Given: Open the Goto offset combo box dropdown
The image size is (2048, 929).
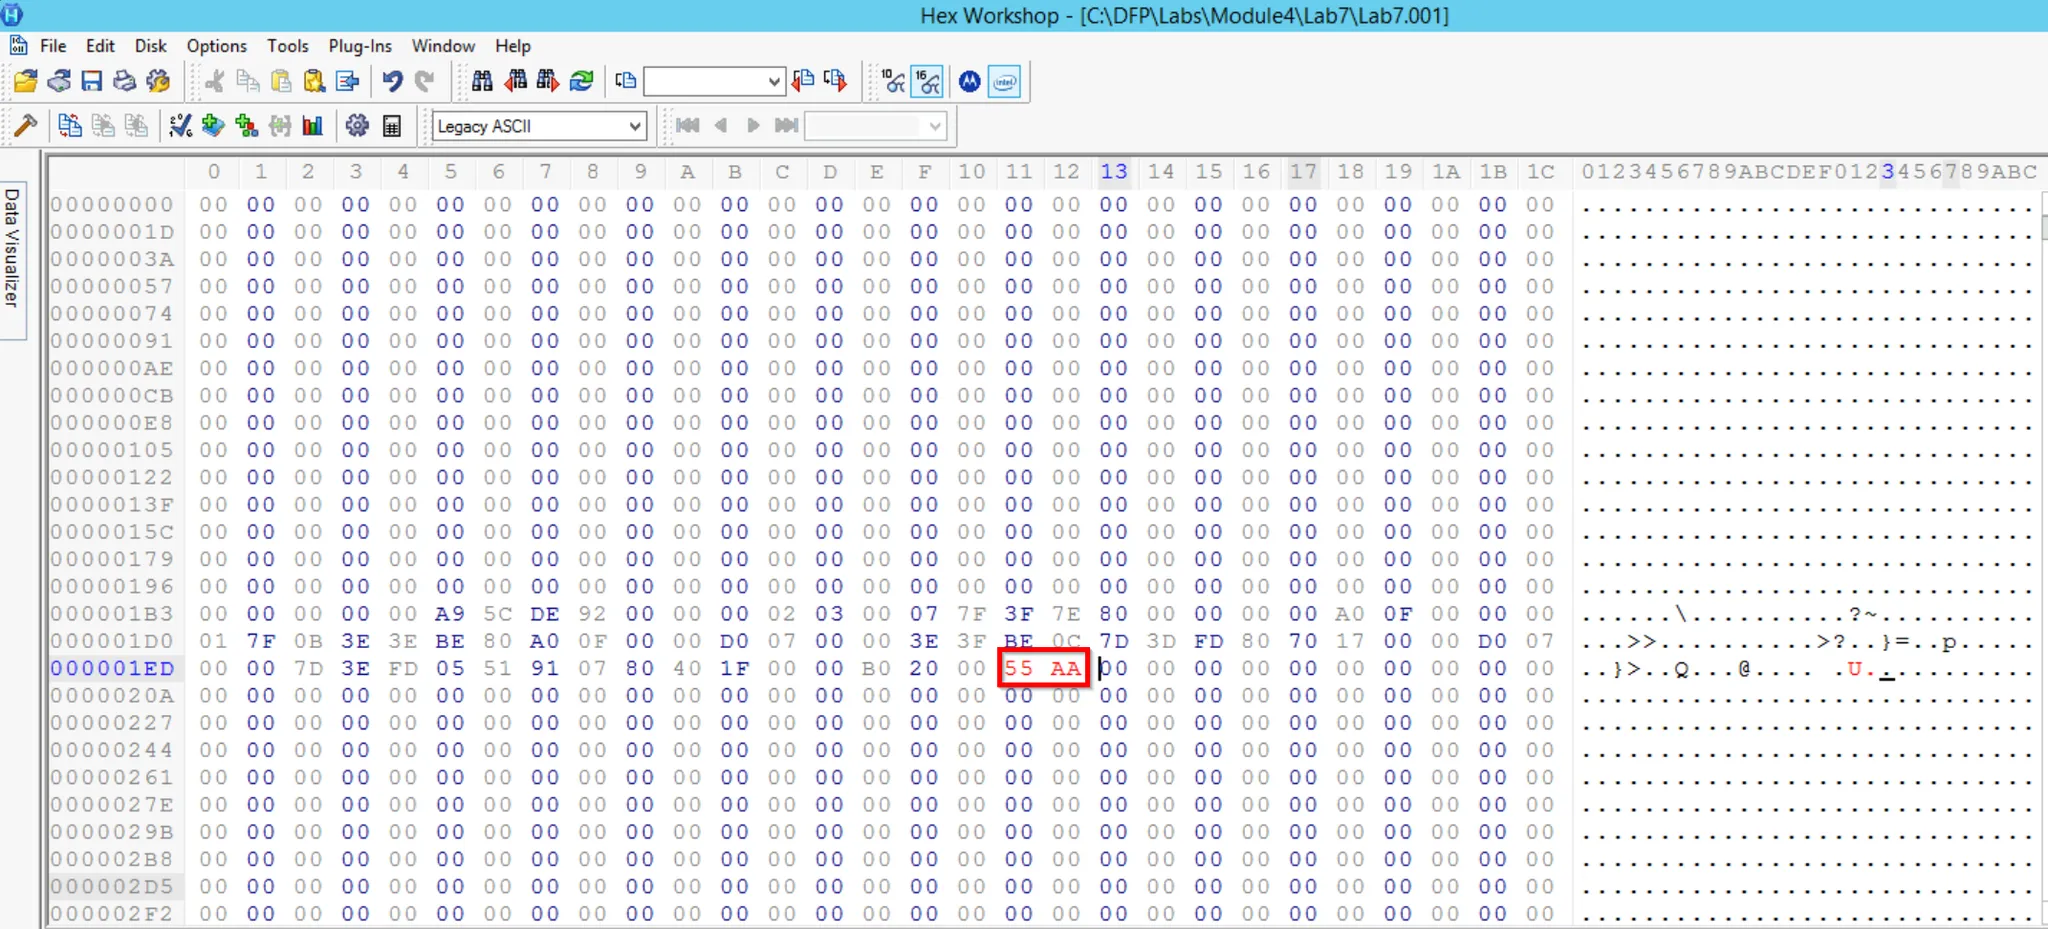Looking at the screenshot, I should coord(774,81).
